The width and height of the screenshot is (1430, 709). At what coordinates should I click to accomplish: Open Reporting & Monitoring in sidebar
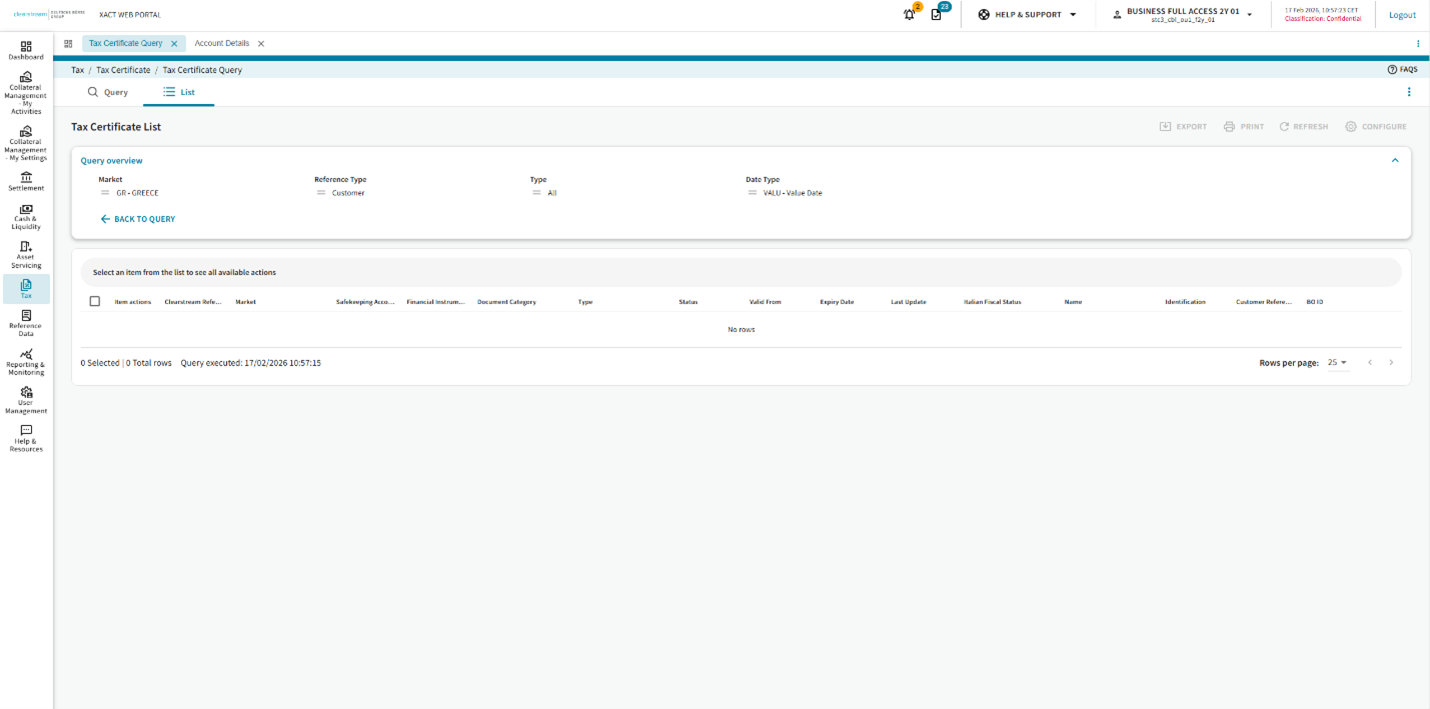coord(26,361)
